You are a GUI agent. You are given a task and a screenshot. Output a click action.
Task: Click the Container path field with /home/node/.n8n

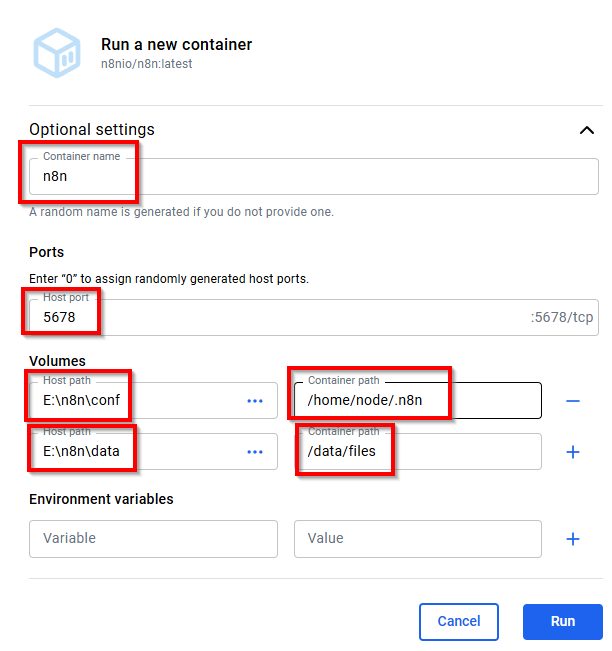tap(417, 401)
